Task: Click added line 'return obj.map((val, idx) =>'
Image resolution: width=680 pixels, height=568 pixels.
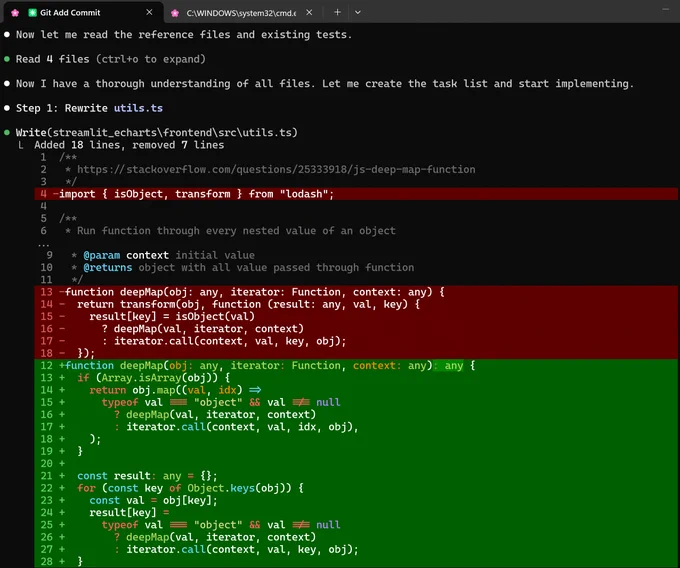Action: pyautogui.click(x=356, y=390)
